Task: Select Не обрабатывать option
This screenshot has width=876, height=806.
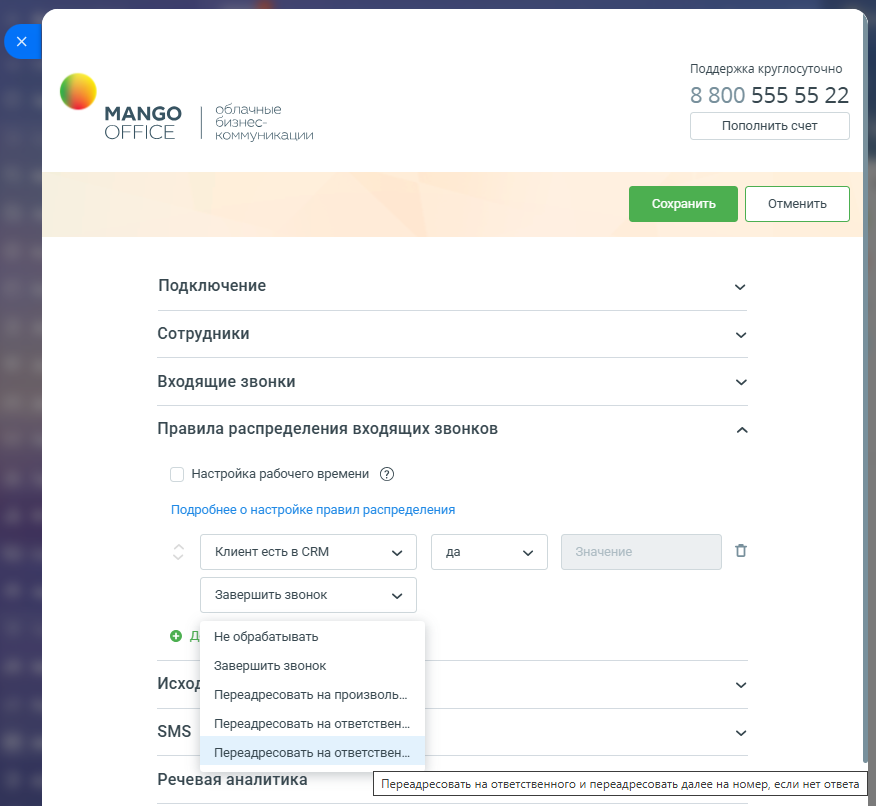Action: click(312, 637)
